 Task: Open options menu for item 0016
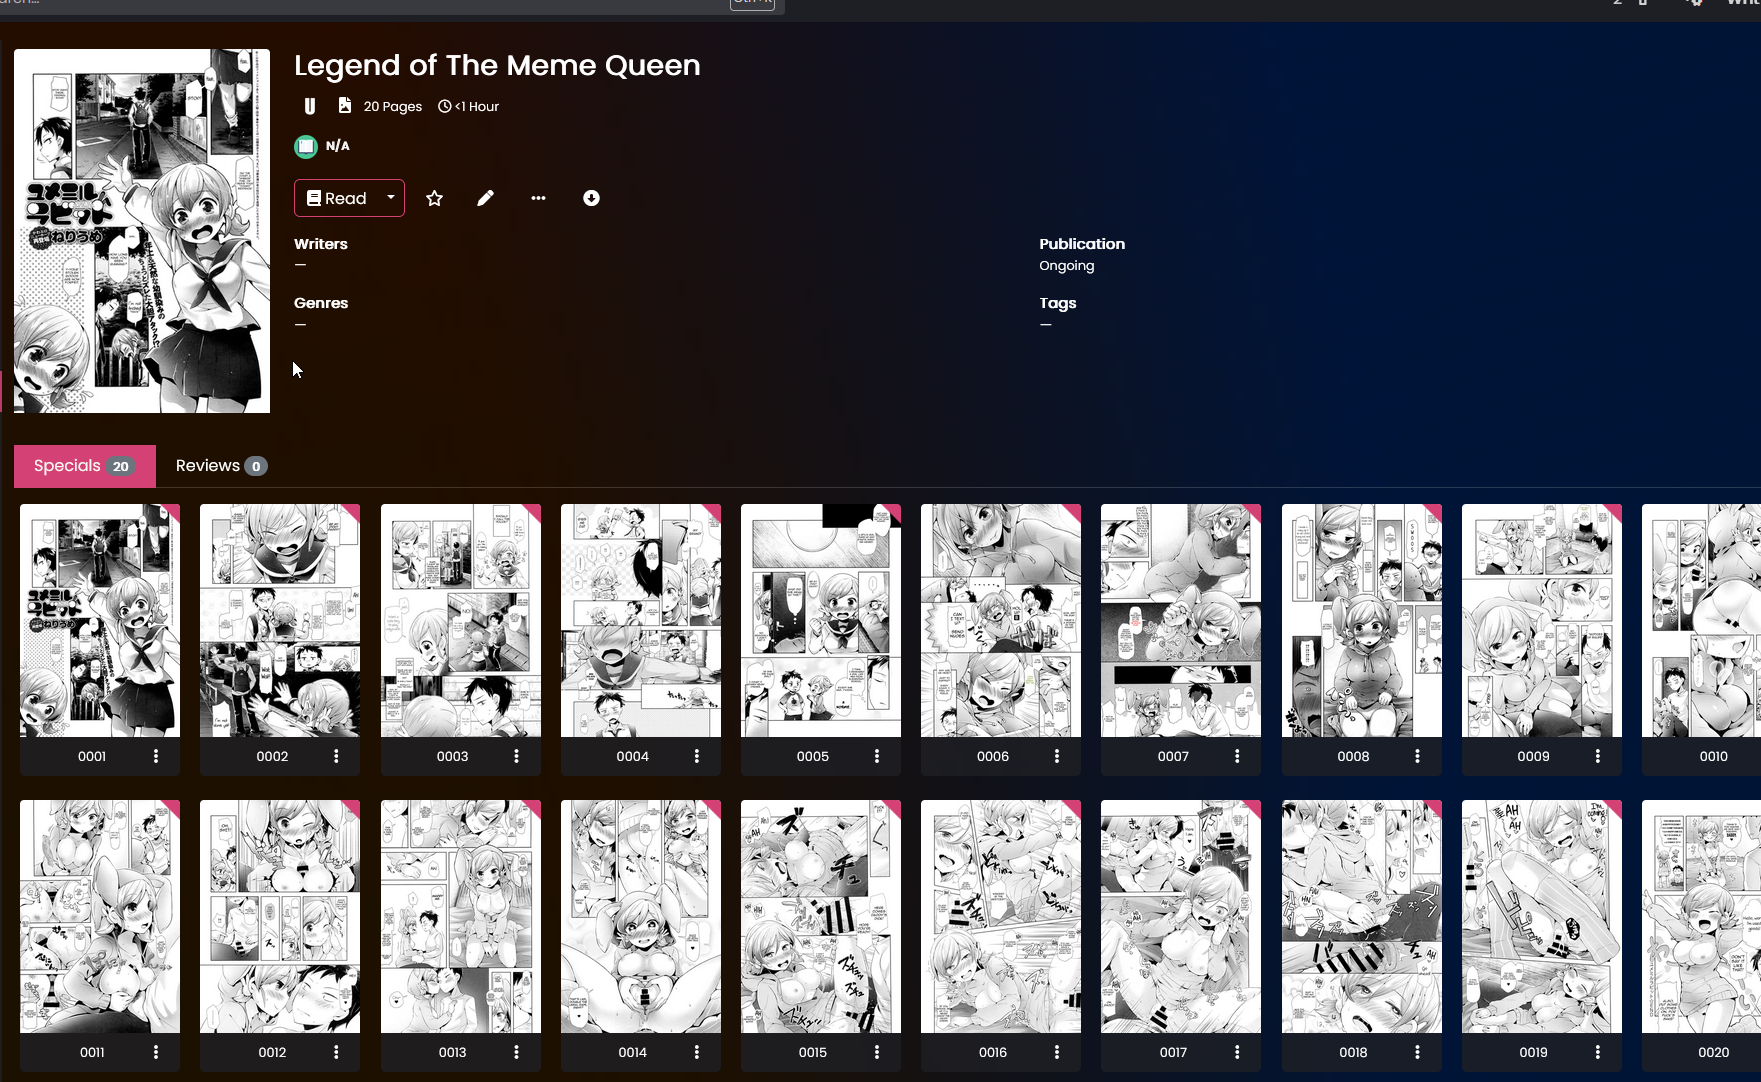pos(1057,1052)
